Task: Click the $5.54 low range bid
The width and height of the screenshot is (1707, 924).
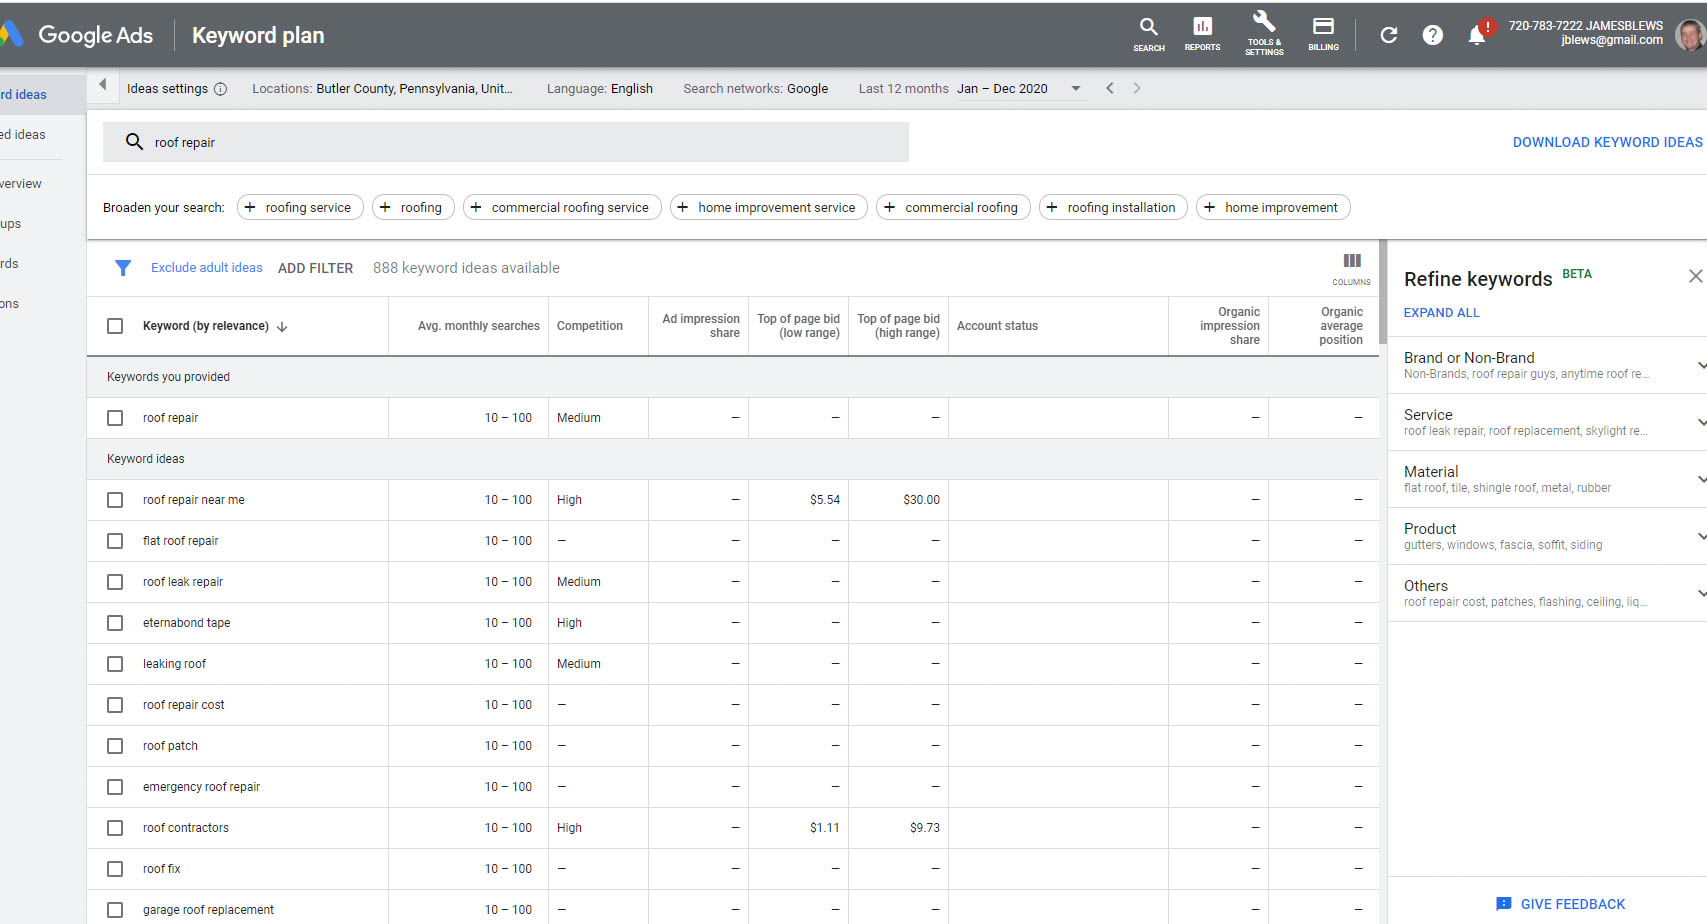Action: point(825,500)
